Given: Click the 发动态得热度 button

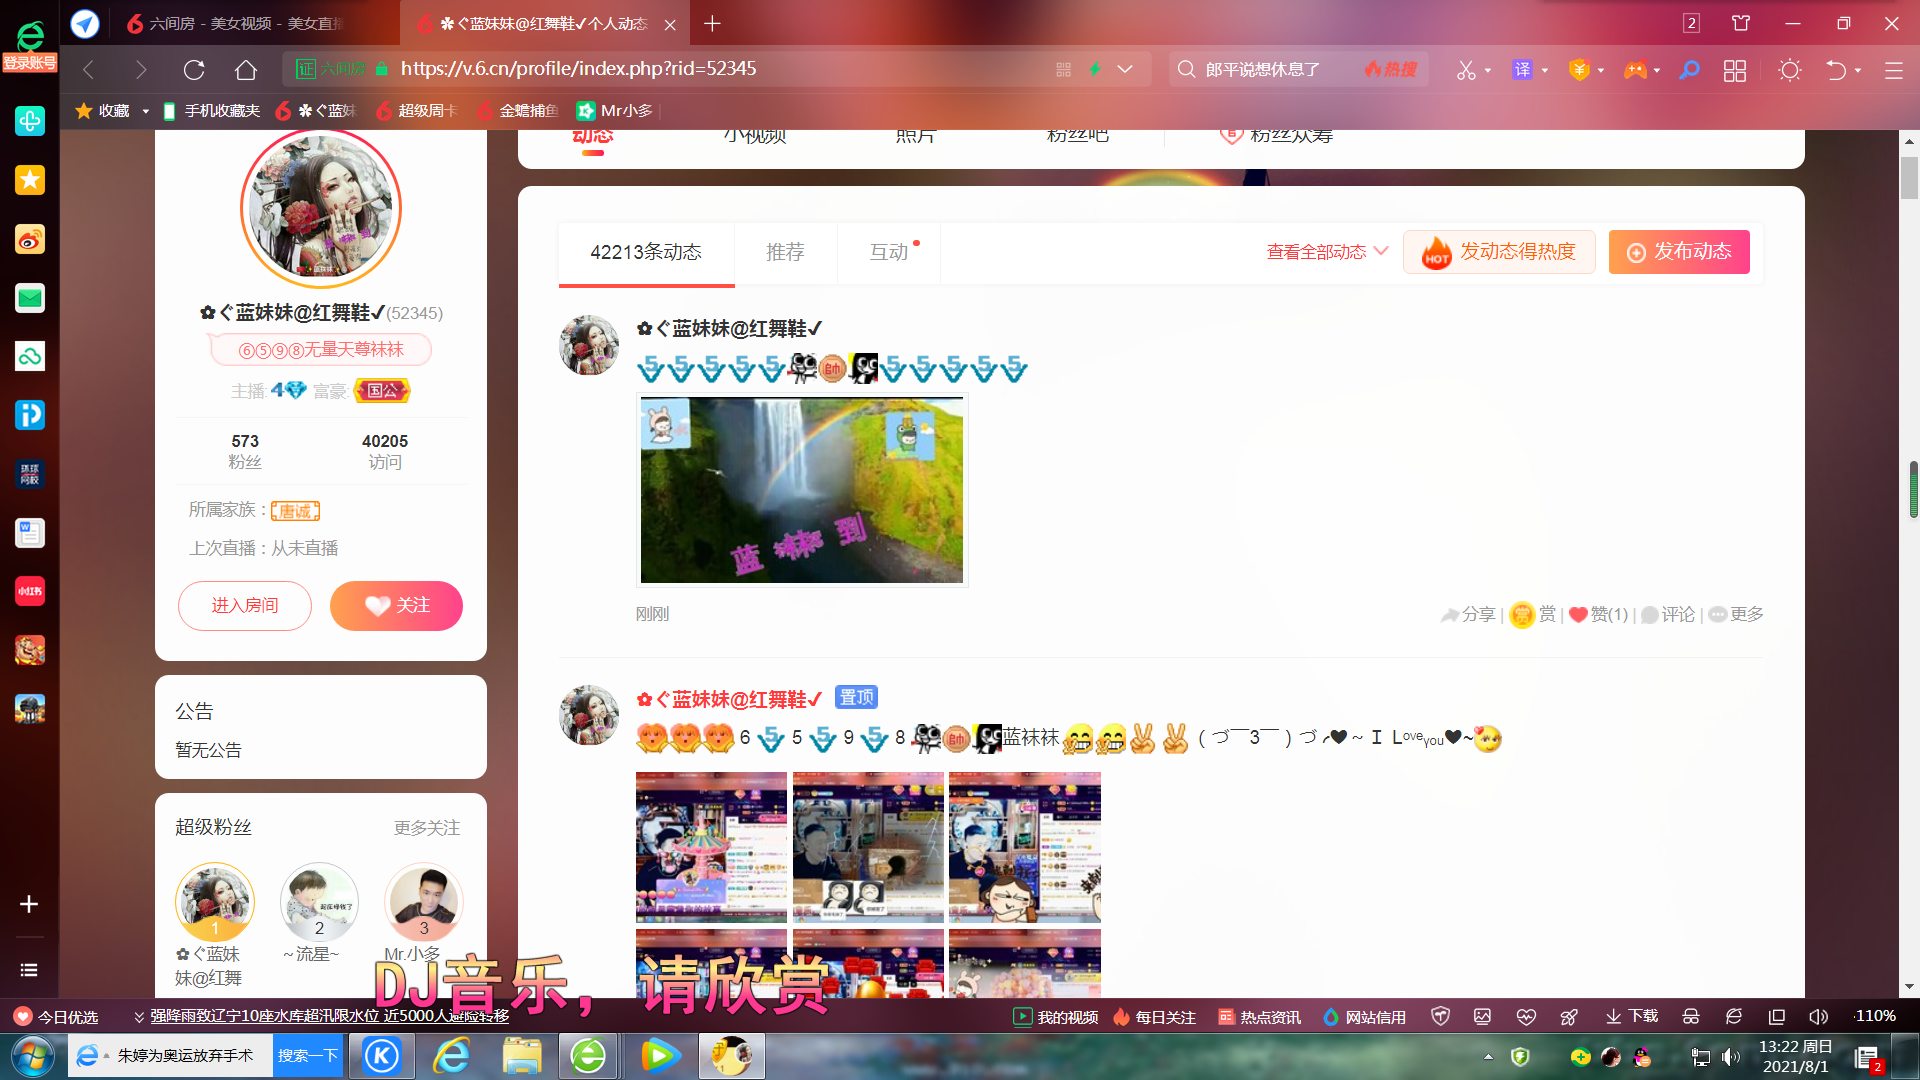Looking at the screenshot, I should tap(1499, 252).
